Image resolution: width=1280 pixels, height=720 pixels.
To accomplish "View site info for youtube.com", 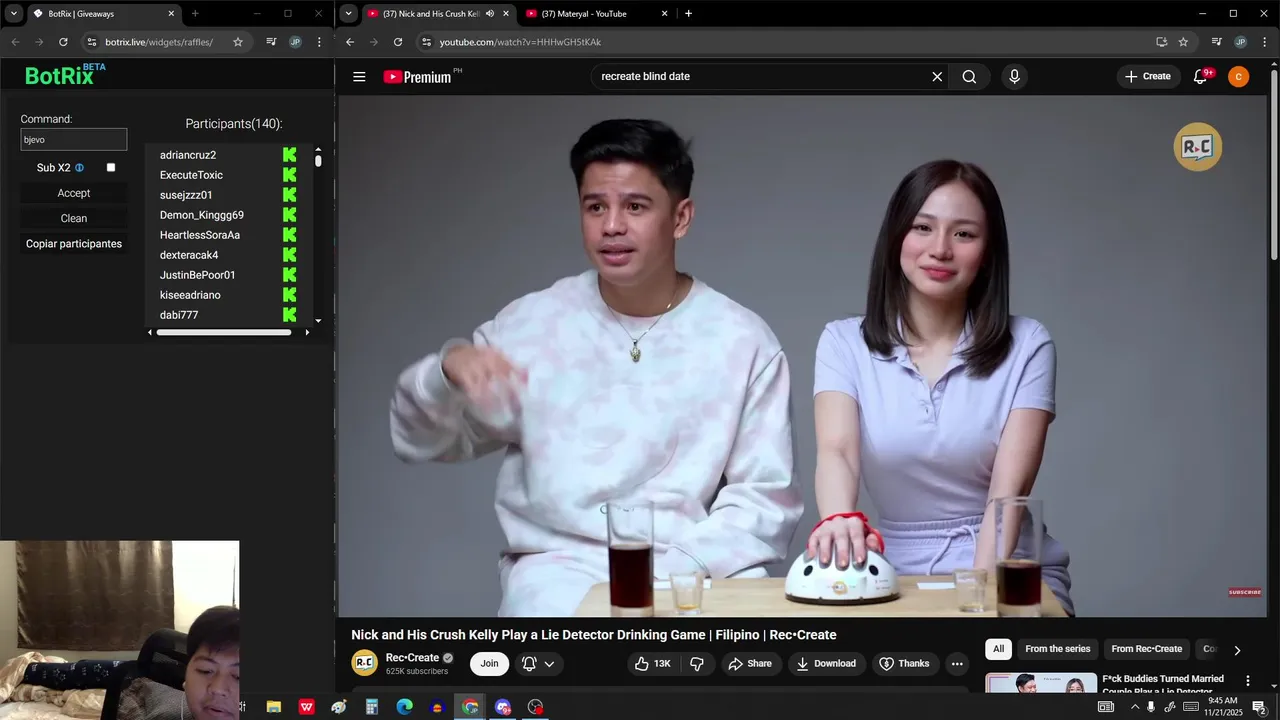I will [x=427, y=42].
